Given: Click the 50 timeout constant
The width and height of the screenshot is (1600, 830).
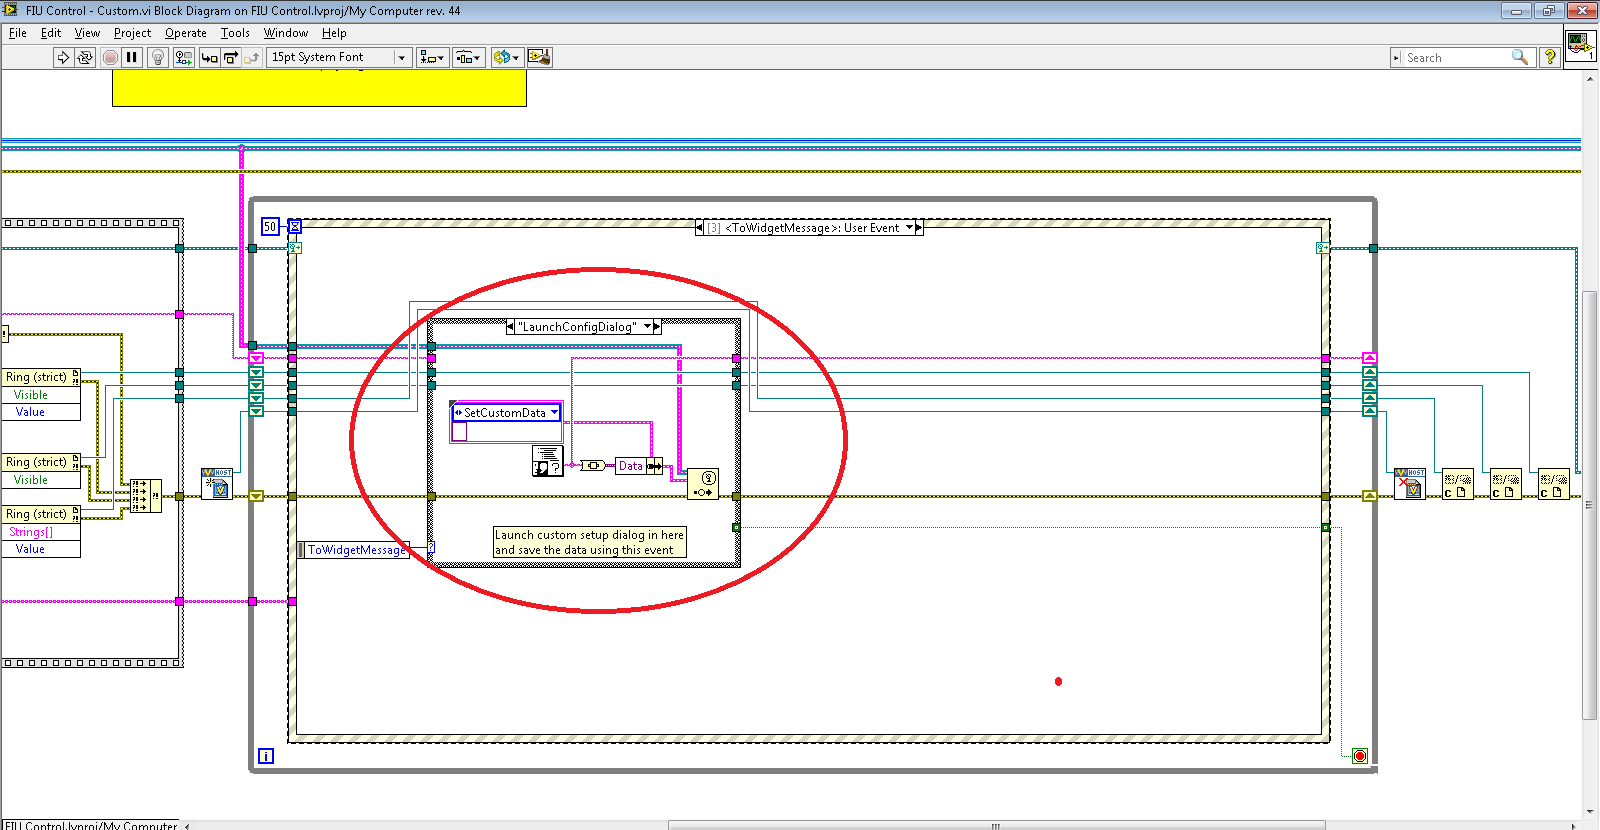Looking at the screenshot, I should point(270,227).
